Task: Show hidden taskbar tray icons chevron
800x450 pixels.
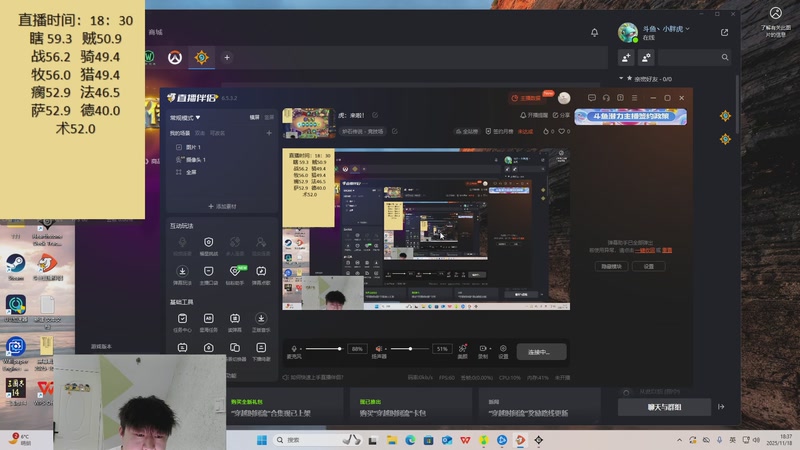Action: [679, 440]
